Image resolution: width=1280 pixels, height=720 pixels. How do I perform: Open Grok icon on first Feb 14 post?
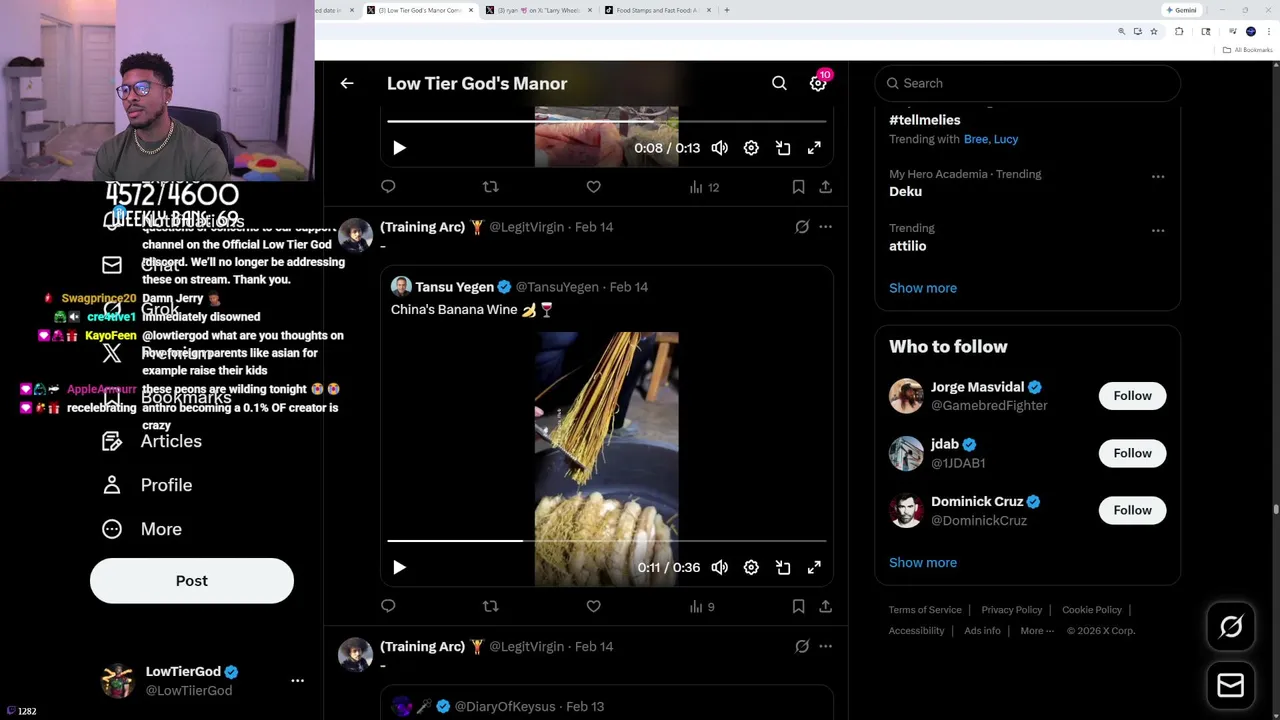pos(802,227)
